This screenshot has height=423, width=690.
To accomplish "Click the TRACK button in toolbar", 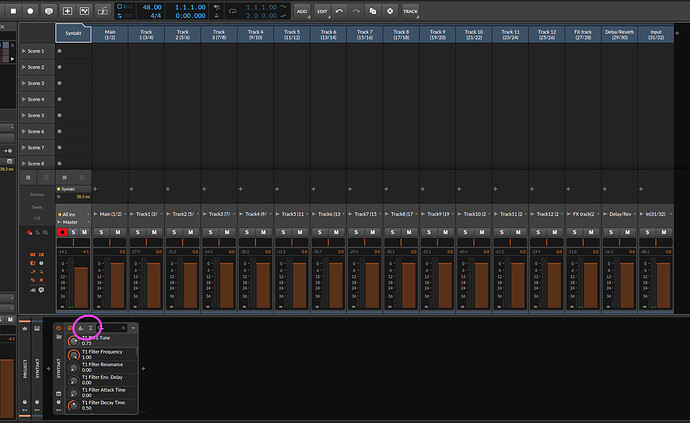I will pos(410,10).
